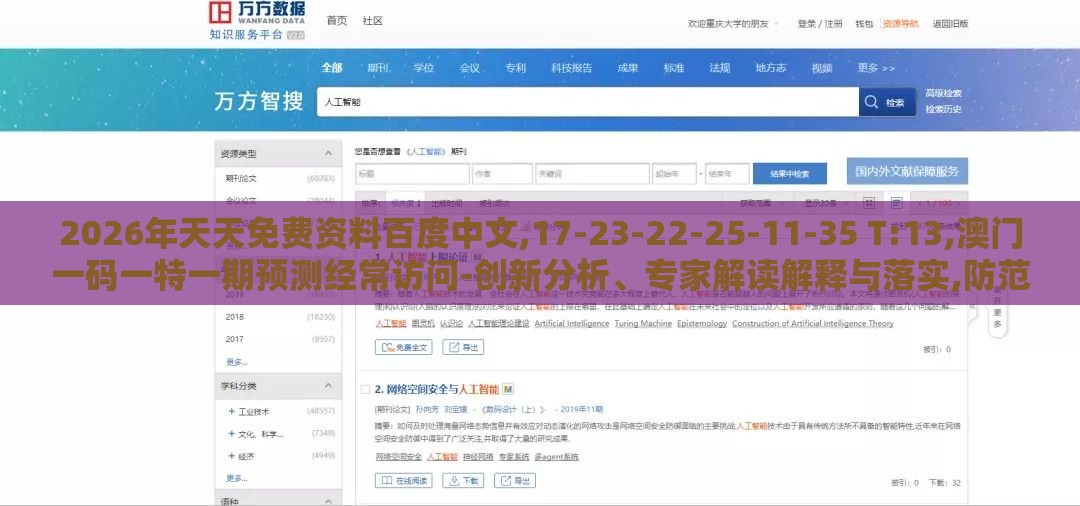Screen dimensions: 1080x506
Task: Download the second result with 下载
Action: [x=463, y=480]
